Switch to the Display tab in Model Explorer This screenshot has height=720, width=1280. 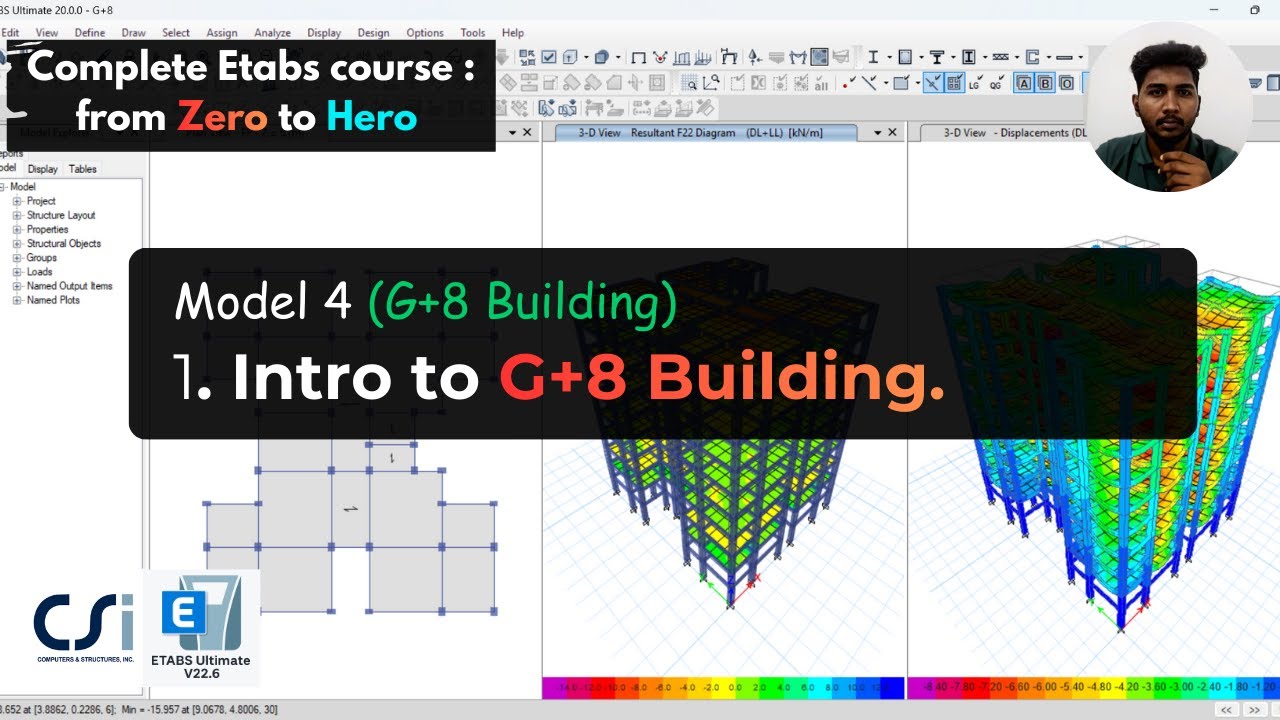42,169
